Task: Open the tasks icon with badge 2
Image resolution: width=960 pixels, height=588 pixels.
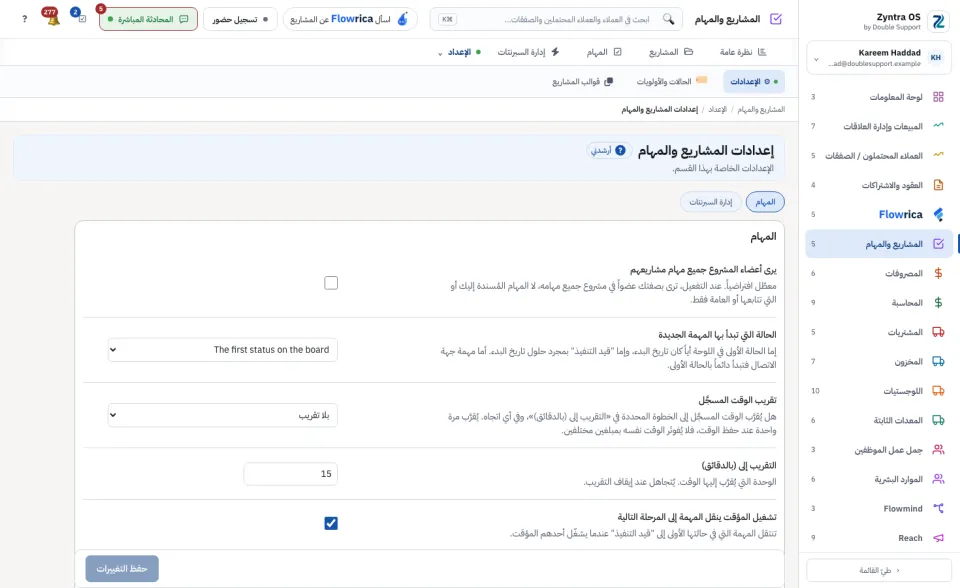Action: (x=81, y=18)
